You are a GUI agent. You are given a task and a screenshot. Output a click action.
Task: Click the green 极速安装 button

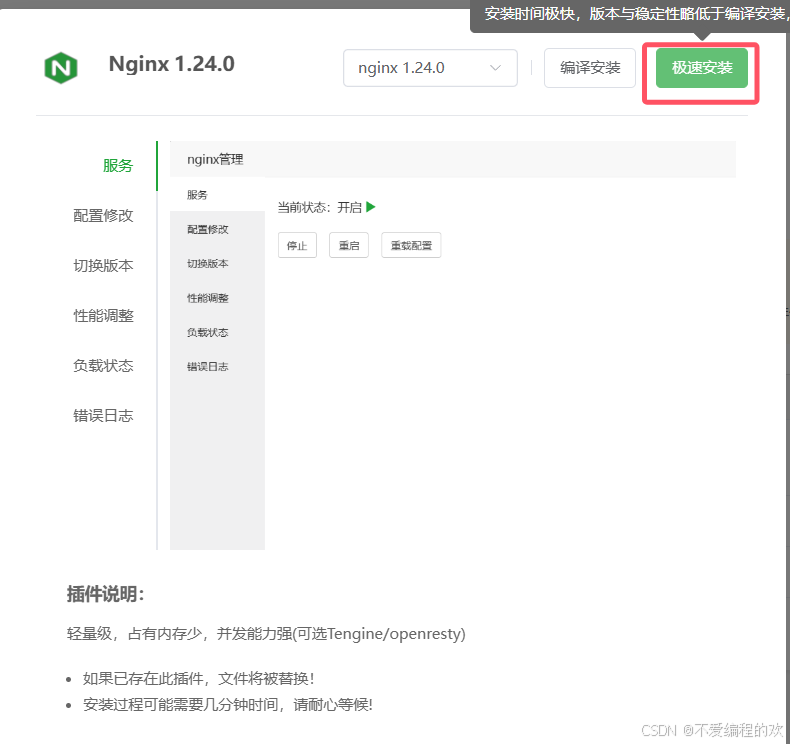702,68
